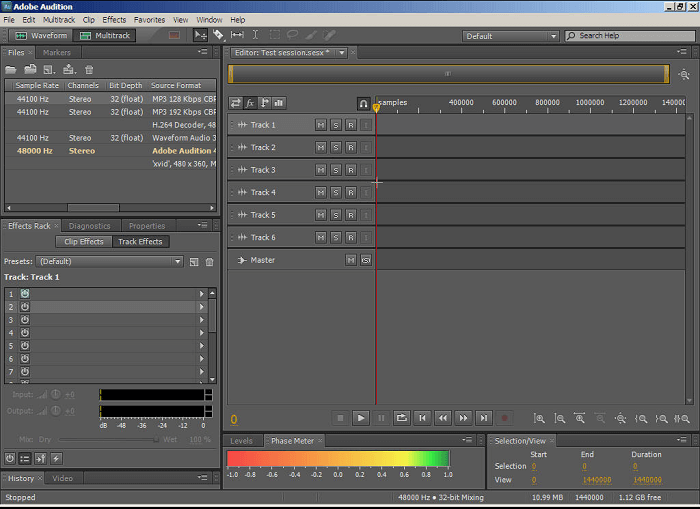Show the EQ track view
The width and height of the screenshot is (700, 509).
coord(279,103)
